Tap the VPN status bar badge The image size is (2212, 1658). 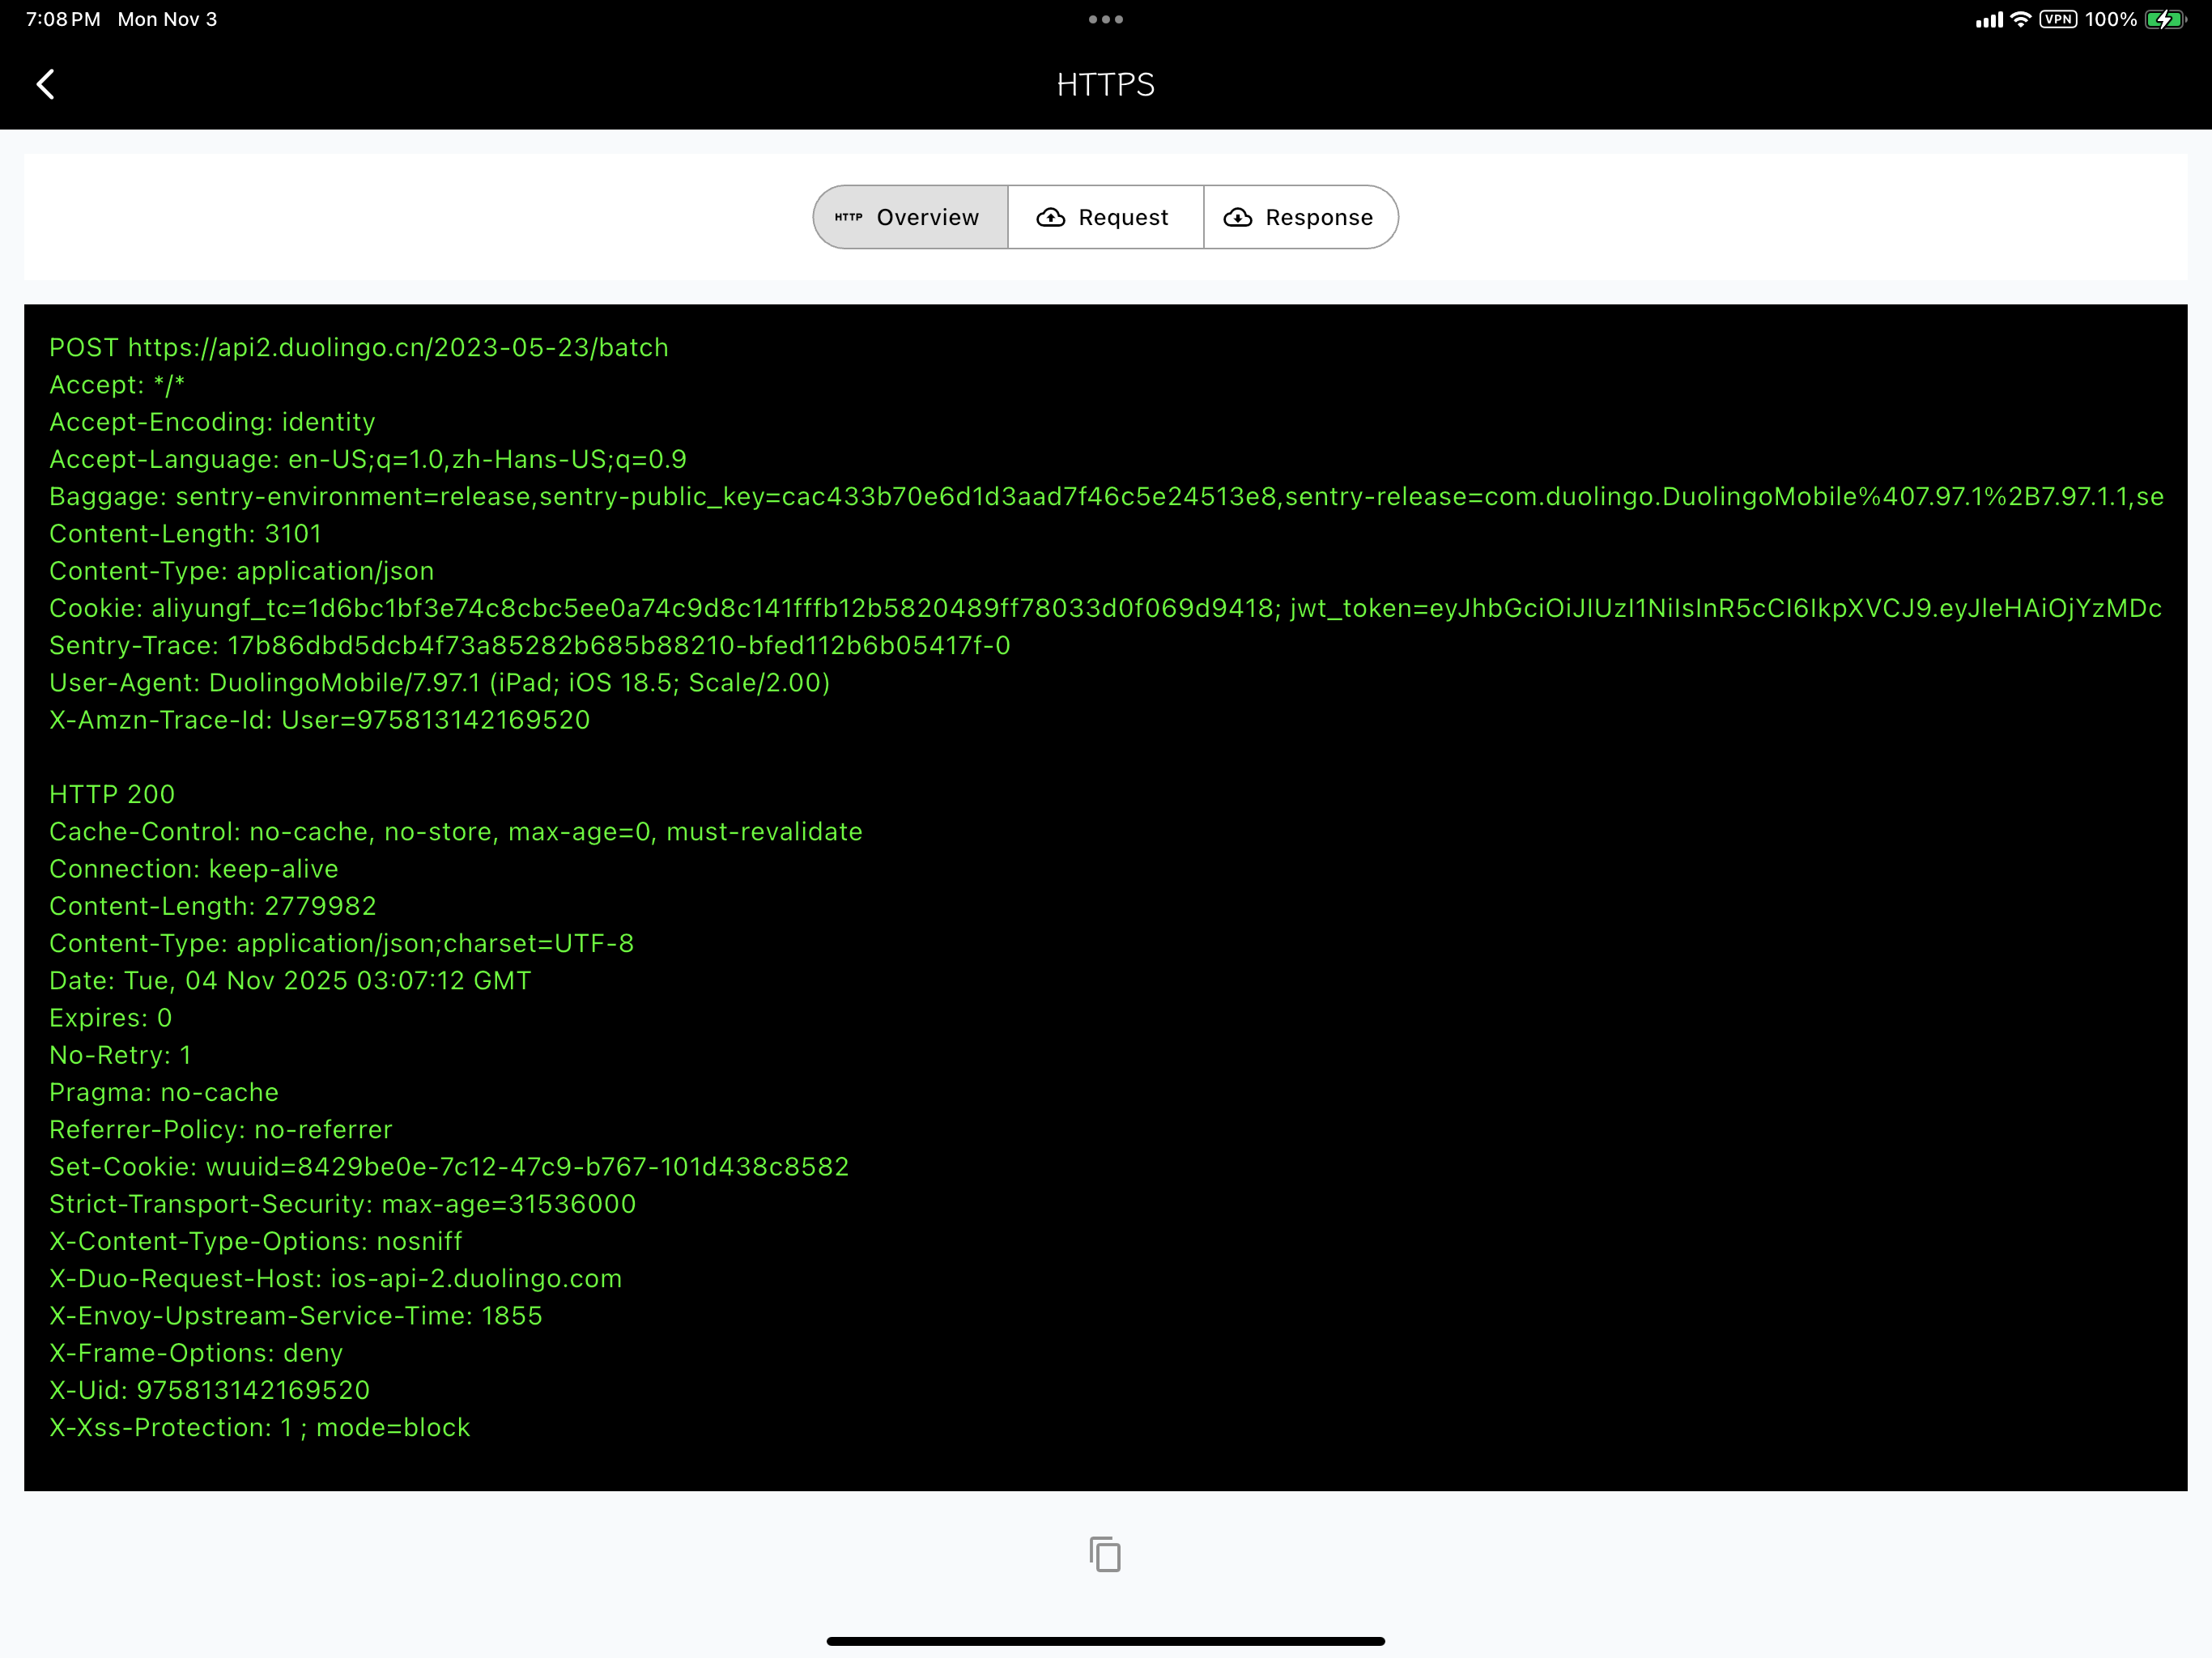(2058, 19)
